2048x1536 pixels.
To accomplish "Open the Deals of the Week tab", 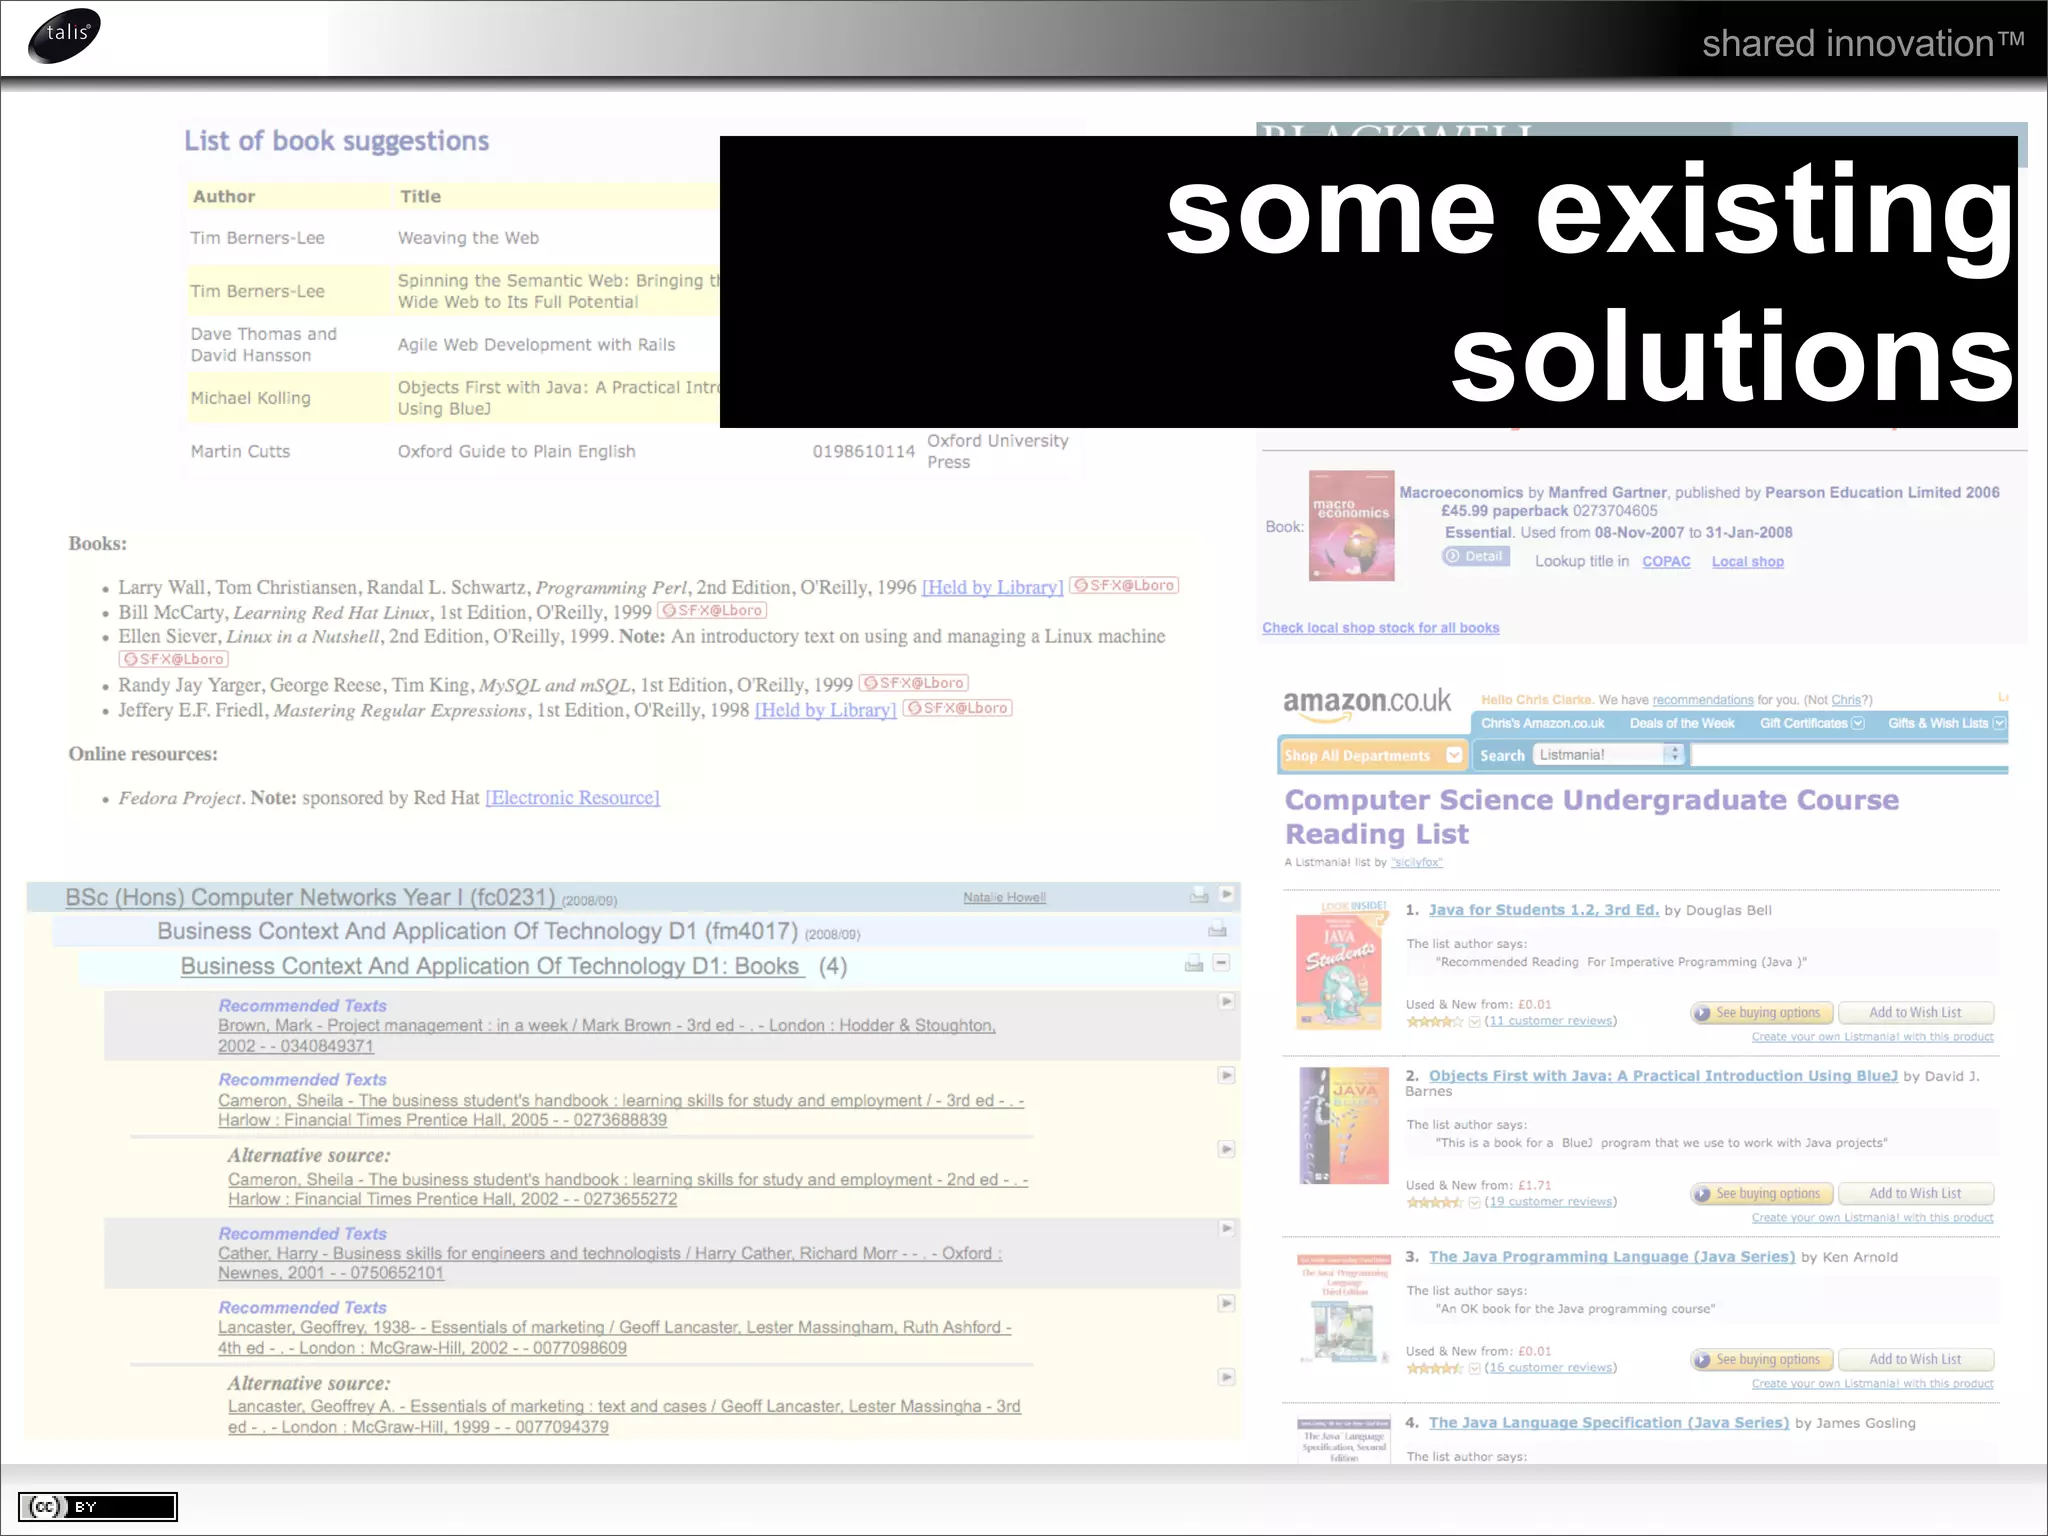I will [x=1682, y=723].
